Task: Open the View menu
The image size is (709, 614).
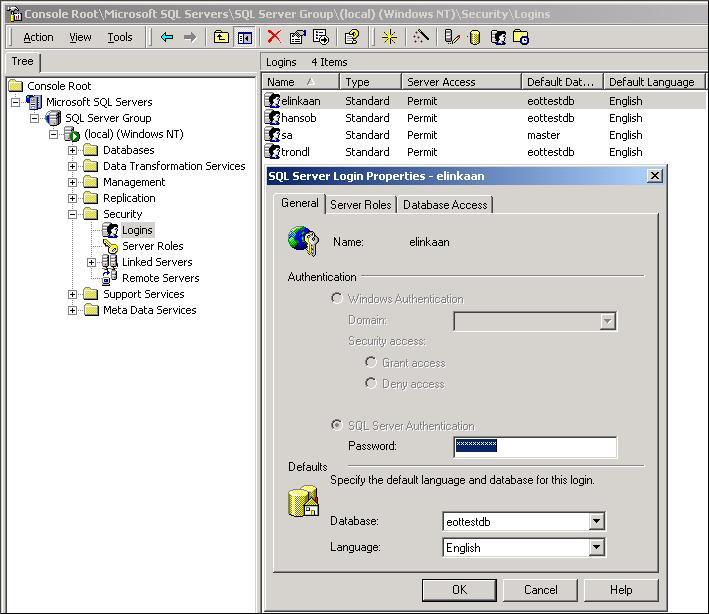Action: coord(80,37)
